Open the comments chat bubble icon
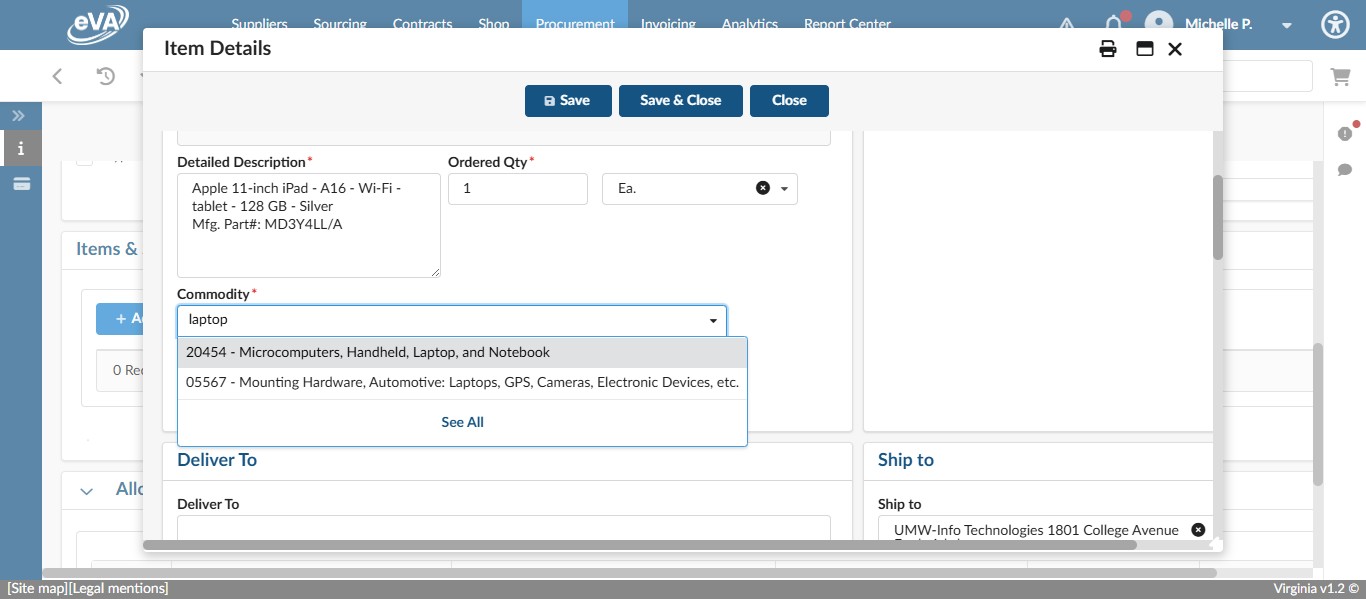1366x599 pixels. tap(1344, 170)
